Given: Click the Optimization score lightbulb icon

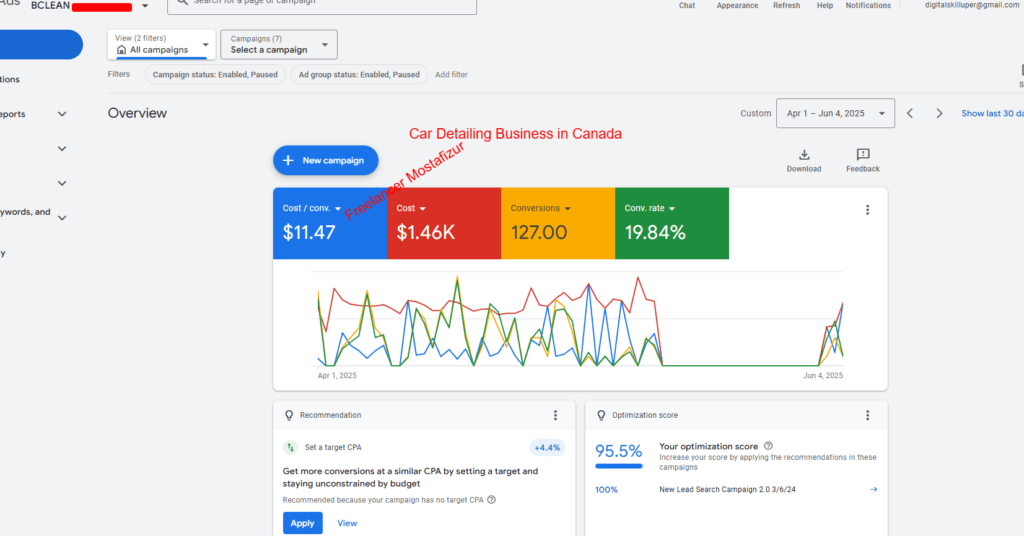Looking at the screenshot, I should [601, 415].
